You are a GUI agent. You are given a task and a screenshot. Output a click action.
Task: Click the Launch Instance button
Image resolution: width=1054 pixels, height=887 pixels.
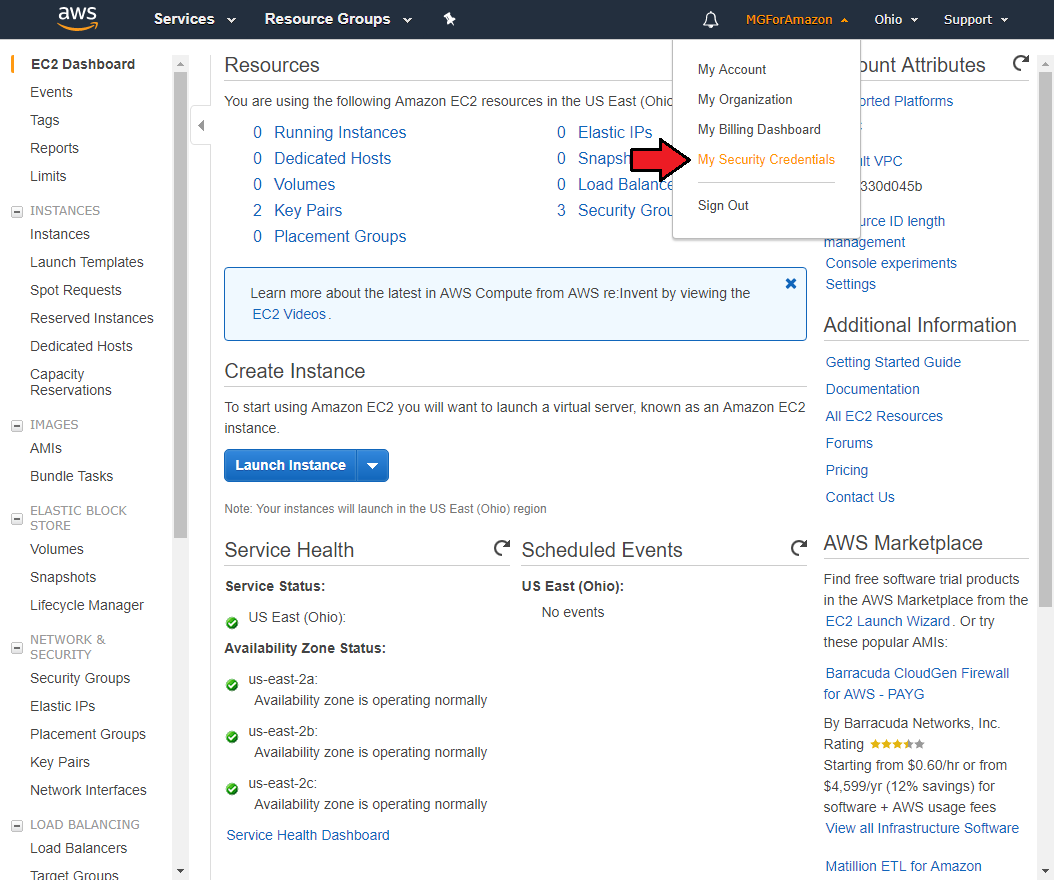[x=290, y=466]
